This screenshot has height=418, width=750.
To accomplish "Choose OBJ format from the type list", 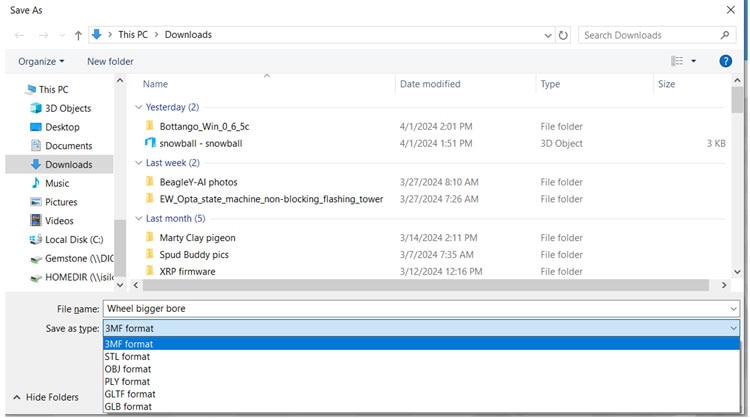I will 127,369.
